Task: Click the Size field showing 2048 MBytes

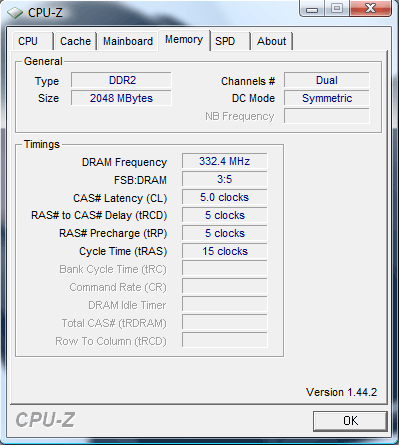Action: pyautogui.click(x=121, y=98)
